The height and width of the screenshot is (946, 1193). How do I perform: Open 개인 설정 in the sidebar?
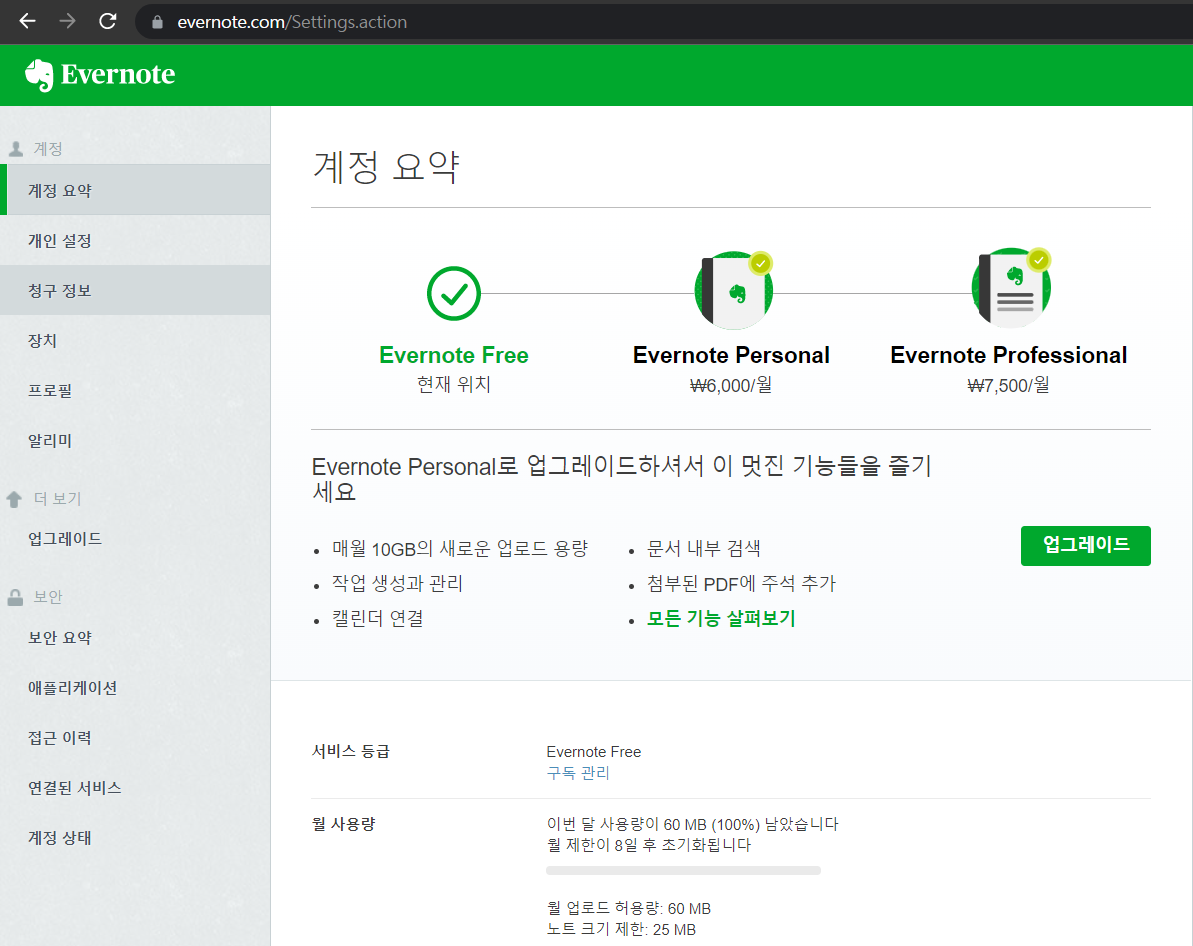coord(135,240)
